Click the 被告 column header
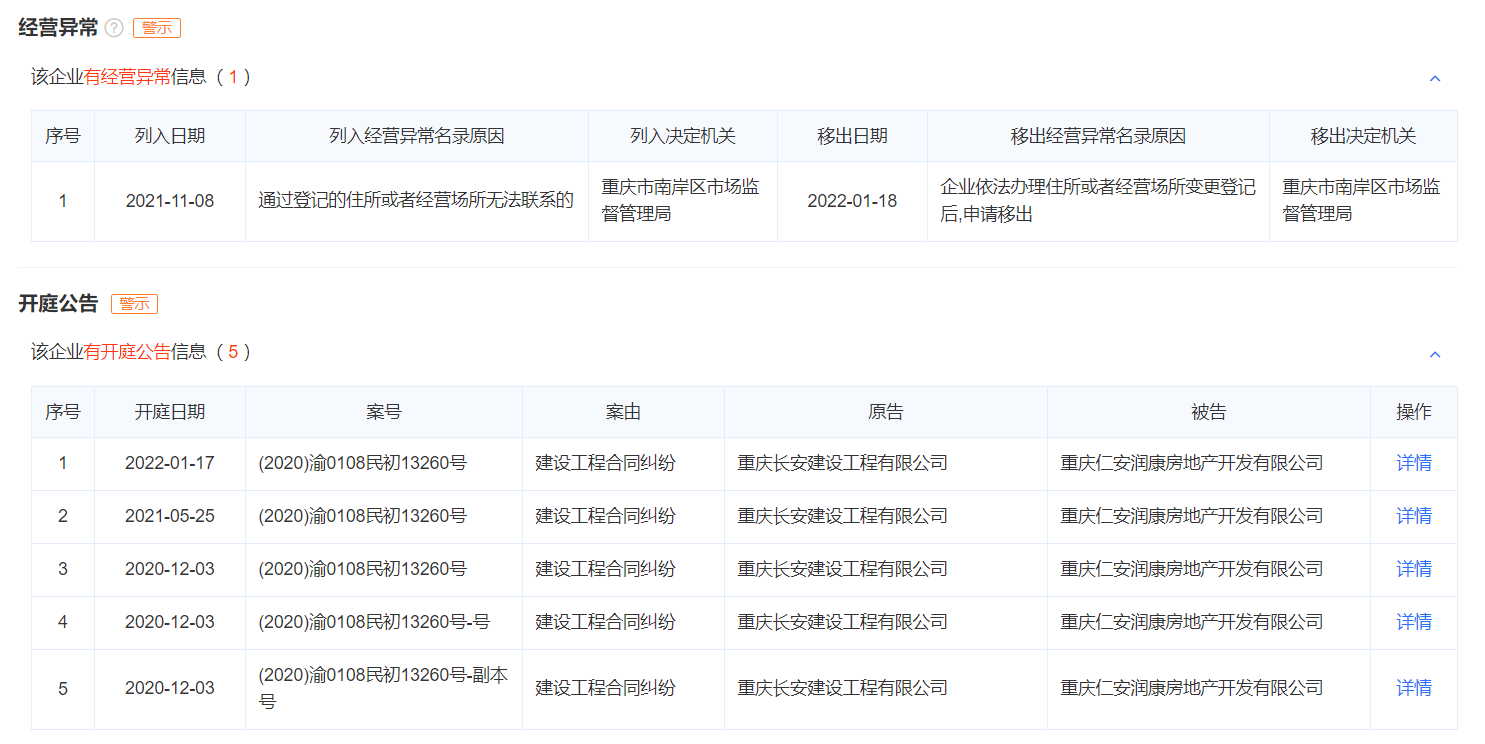The image size is (1485, 744). coord(1209,412)
